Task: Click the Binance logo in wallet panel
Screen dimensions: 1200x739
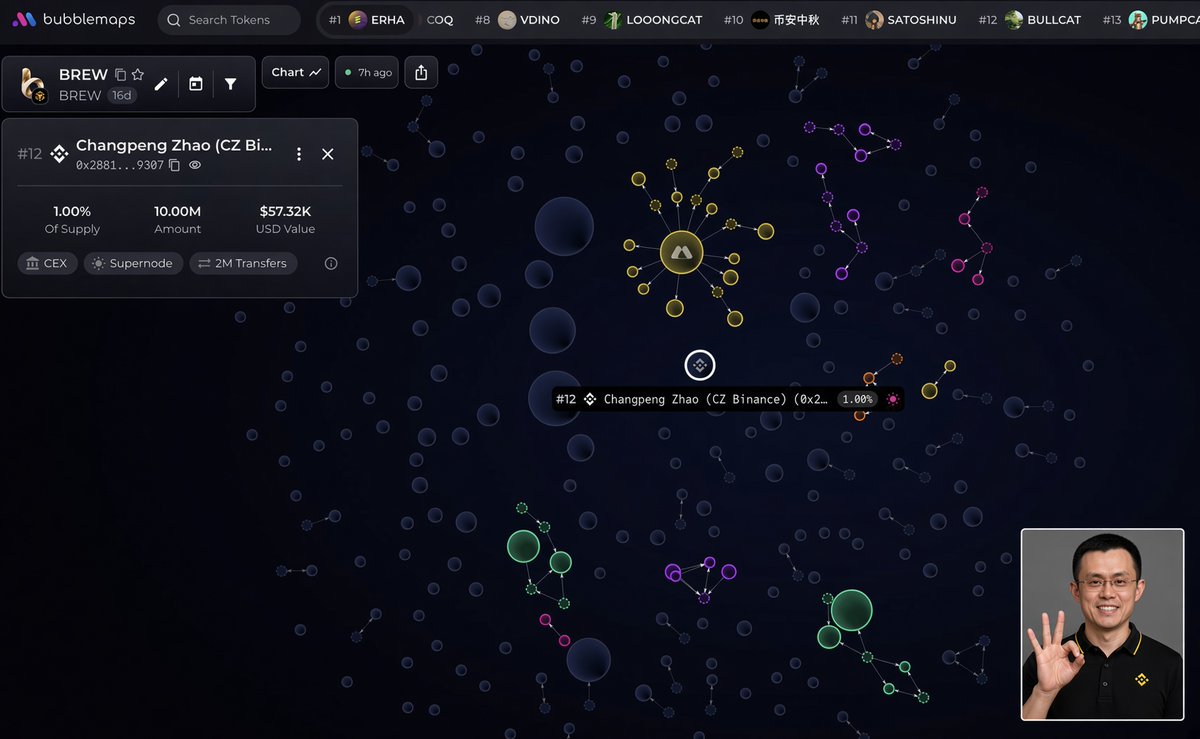Action: [59, 154]
